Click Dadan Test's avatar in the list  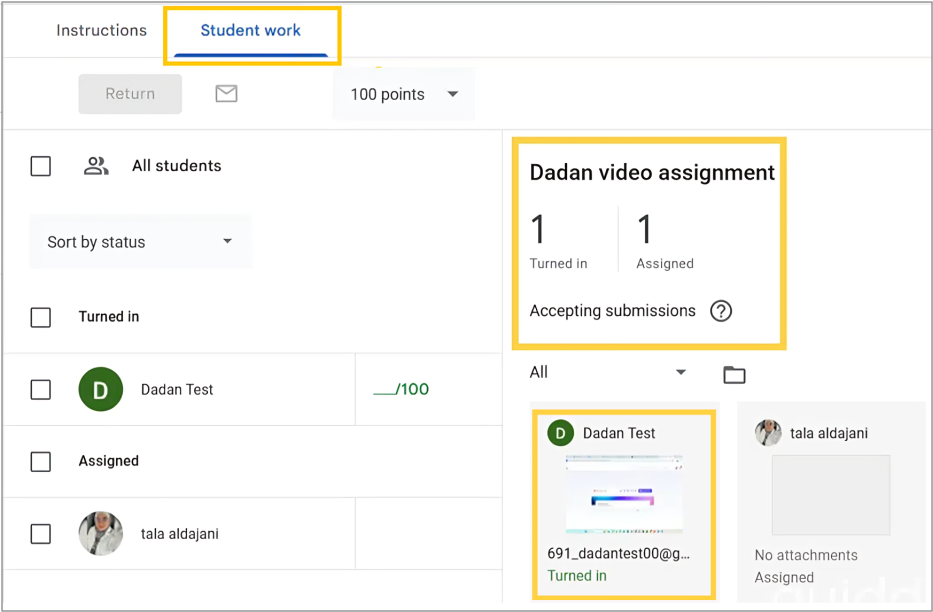click(x=100, y=389)
